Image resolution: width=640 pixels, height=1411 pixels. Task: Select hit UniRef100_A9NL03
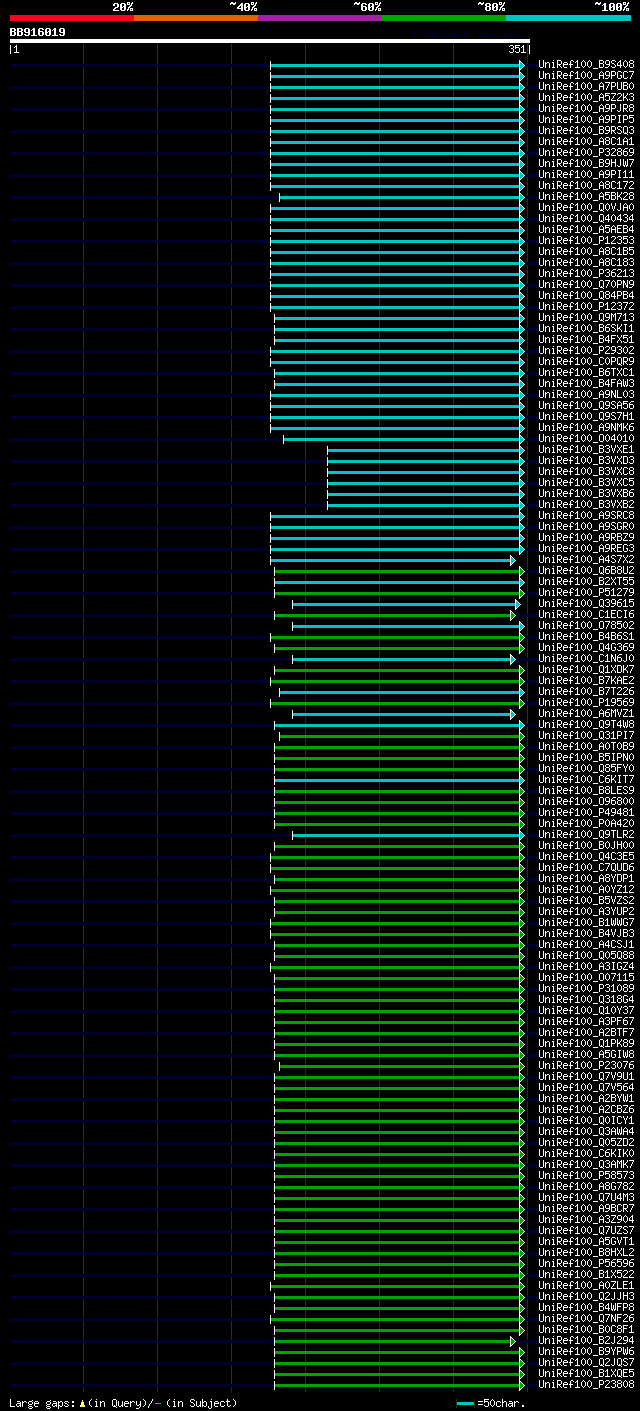[586, 395]
